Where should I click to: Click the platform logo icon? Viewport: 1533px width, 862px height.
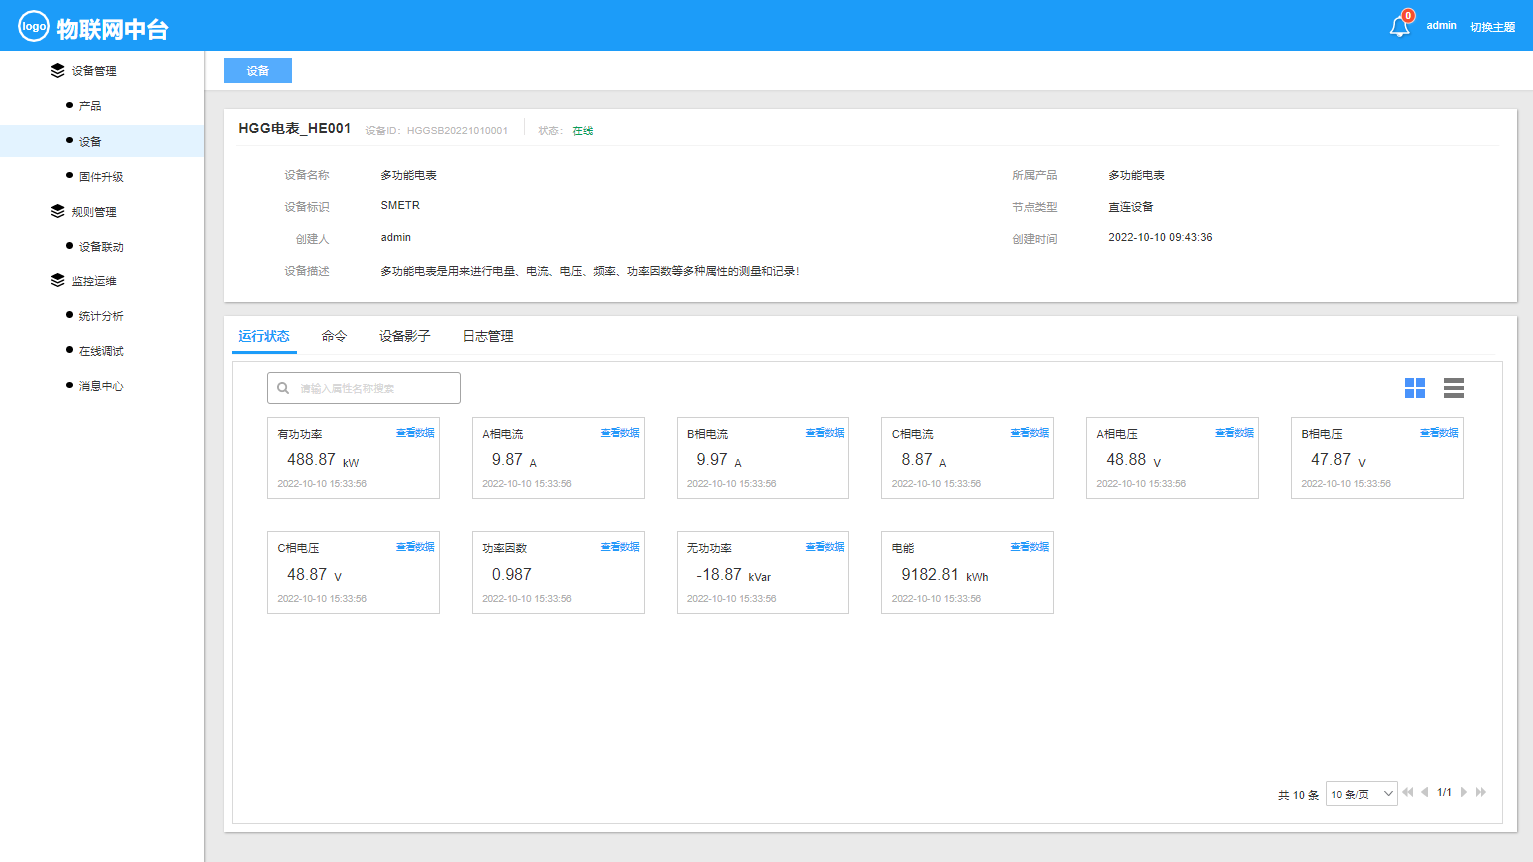[x=34, y=27]
